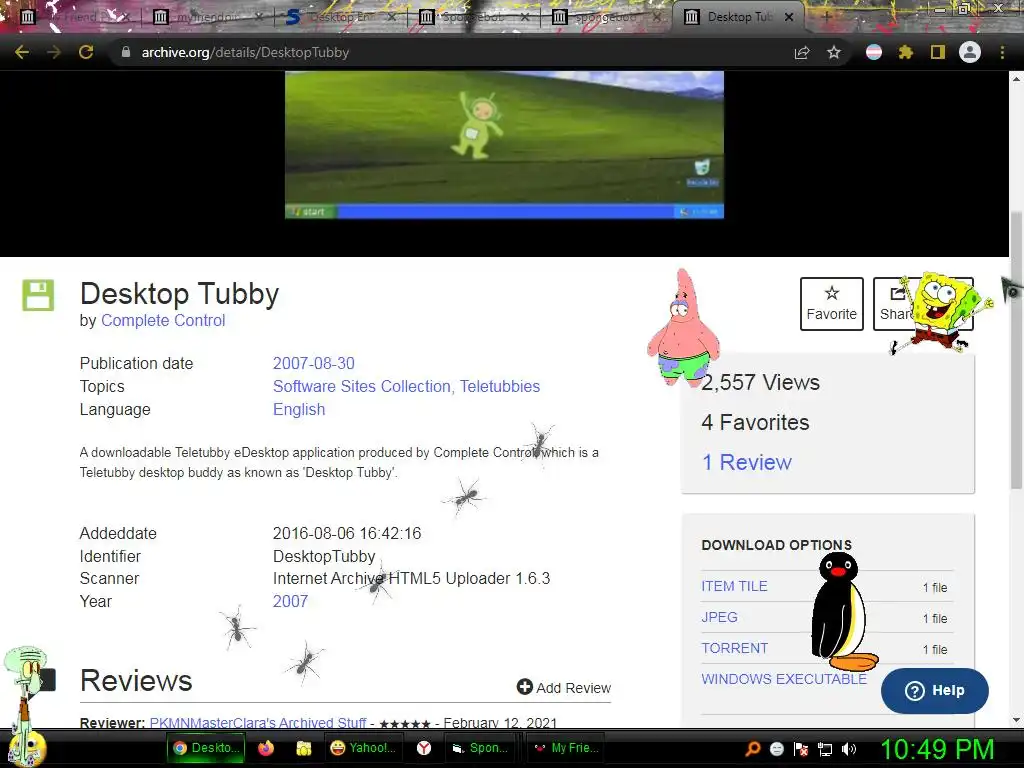Open the red Y browser taskbar icon
This screenshot has height=768, width=1024.
pyautogui.click(x=424, y=748)
